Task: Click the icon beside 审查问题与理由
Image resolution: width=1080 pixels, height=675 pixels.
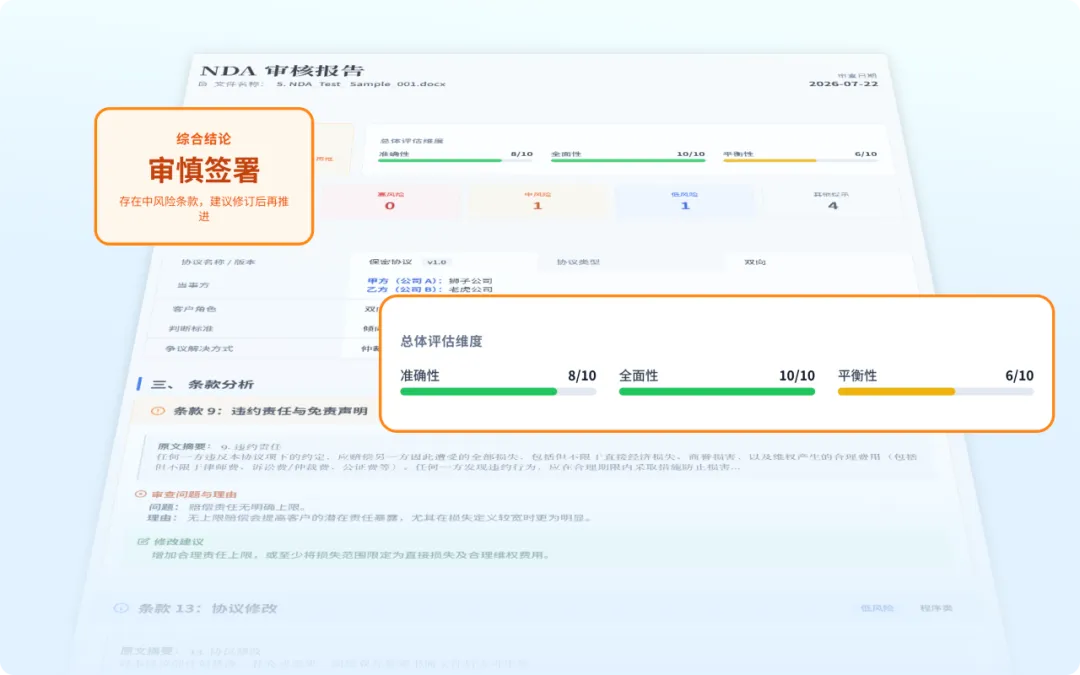Action: (141, 494)
